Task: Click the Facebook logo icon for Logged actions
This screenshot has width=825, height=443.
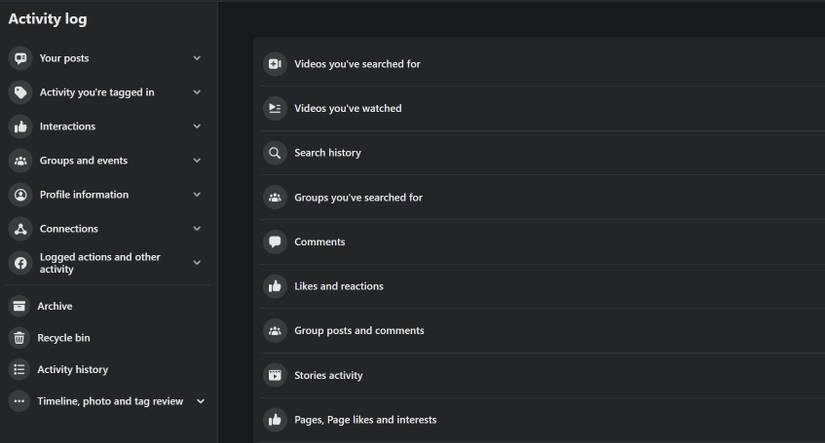Action: [21, 263]
